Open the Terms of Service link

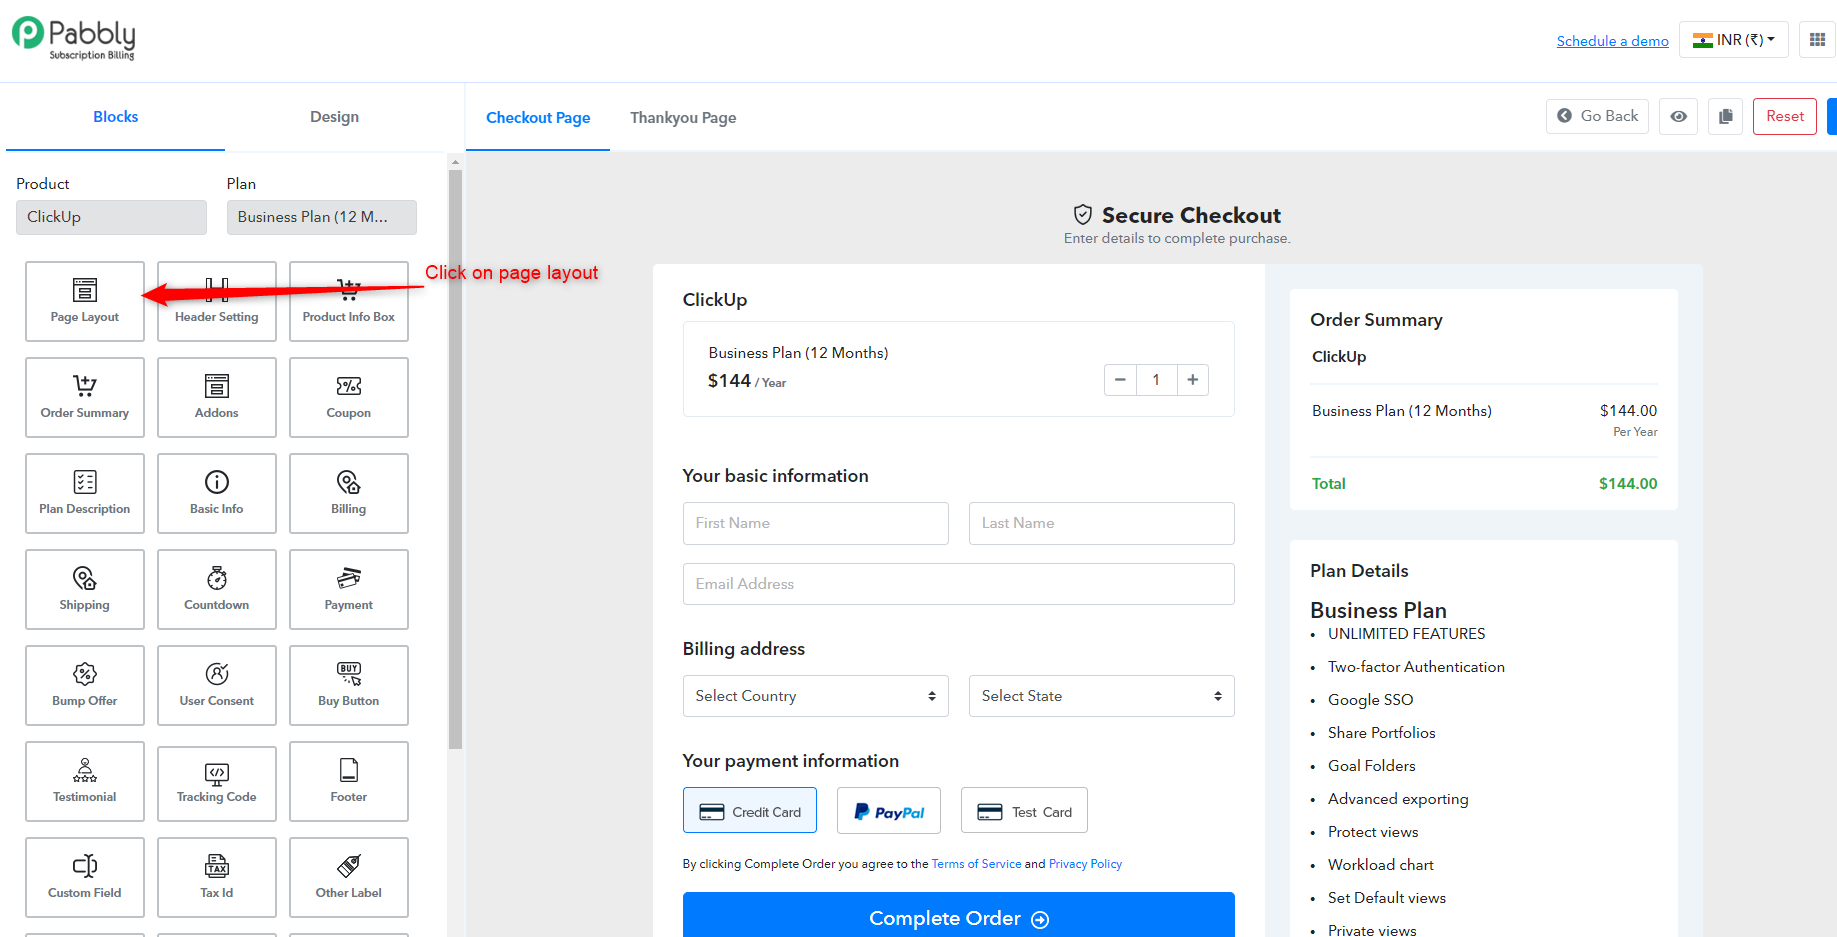(976, 864)
